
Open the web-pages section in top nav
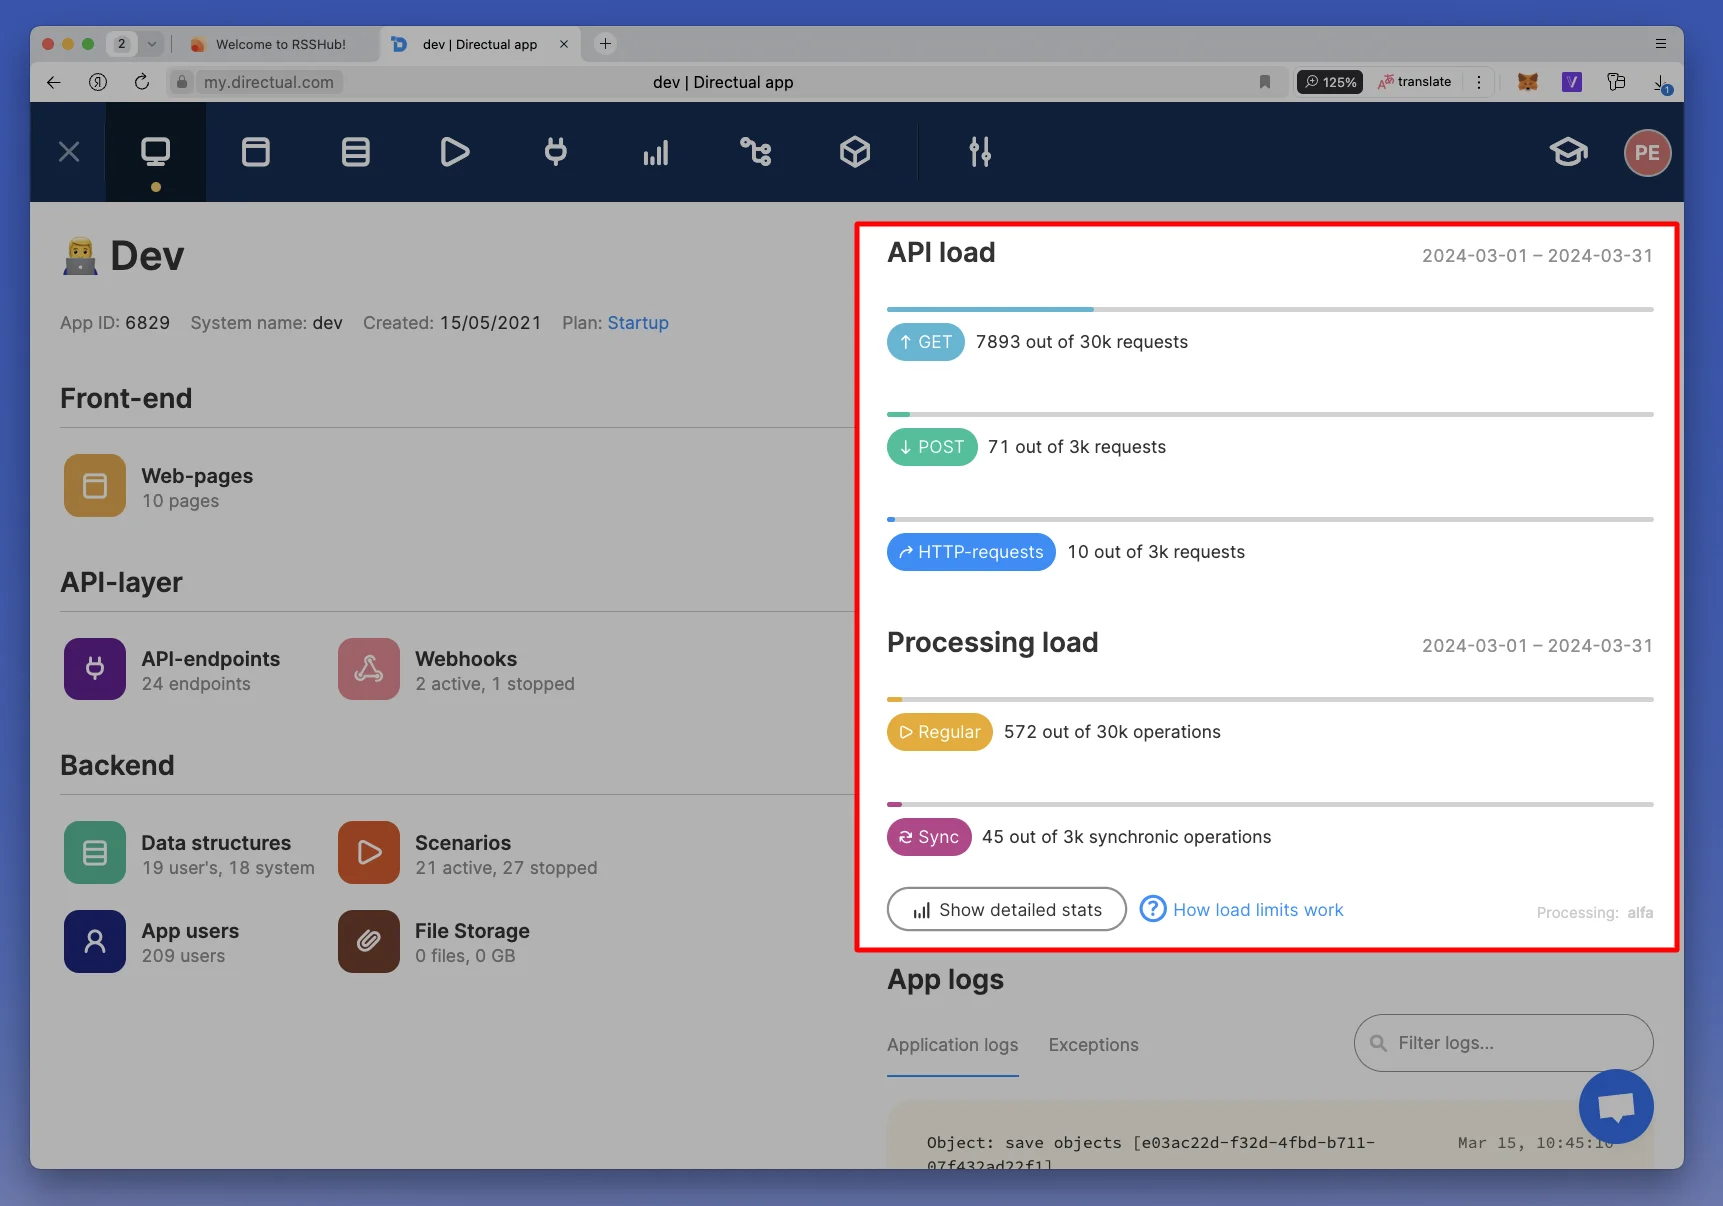tap(256, 152)
